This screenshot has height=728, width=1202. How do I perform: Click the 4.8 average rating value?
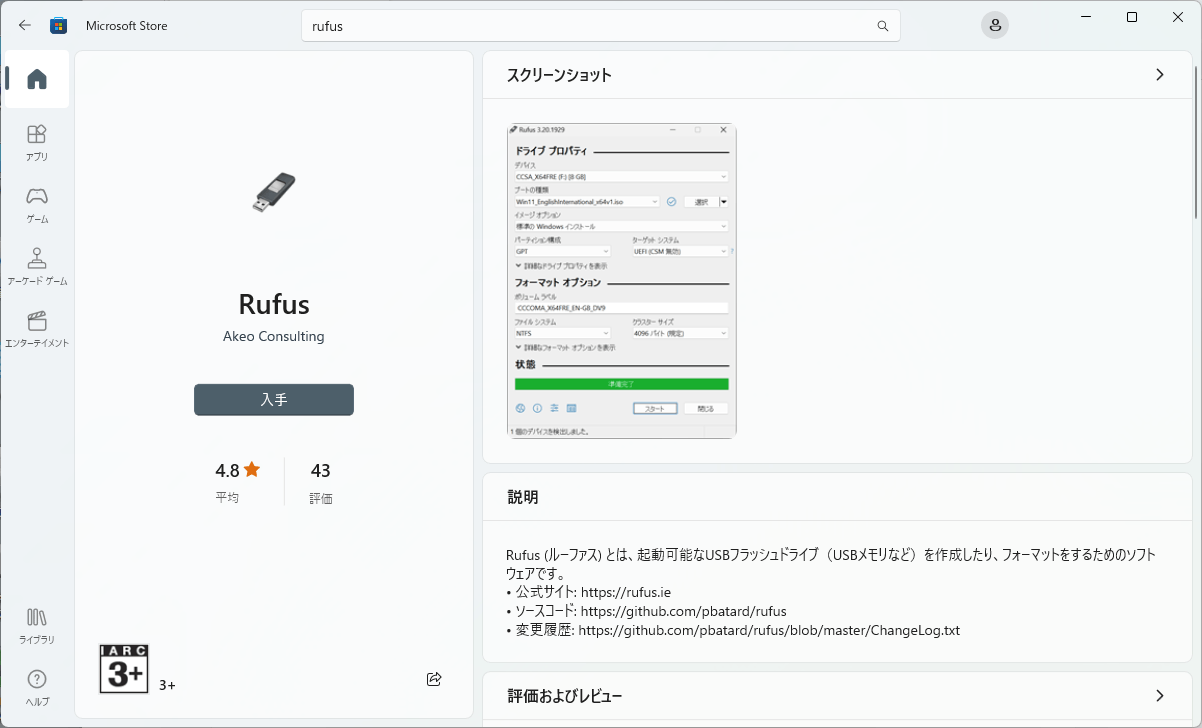227,470
